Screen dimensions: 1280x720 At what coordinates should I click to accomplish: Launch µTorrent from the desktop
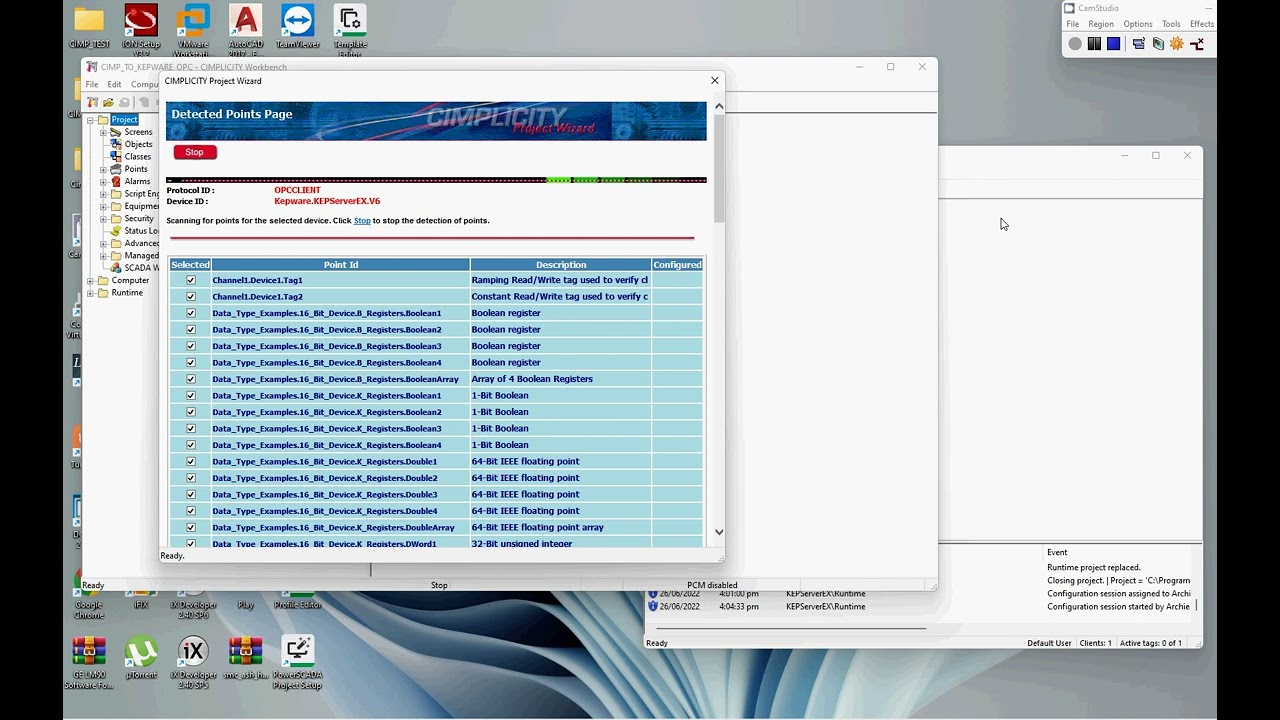point(141,662)
